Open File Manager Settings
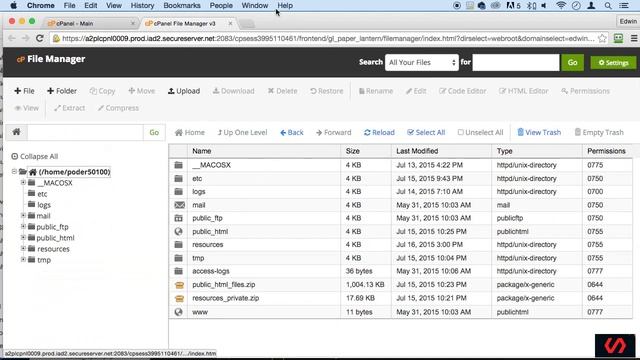Image resolution: width=640 pixels, height=360 pixels. point(613,62)
